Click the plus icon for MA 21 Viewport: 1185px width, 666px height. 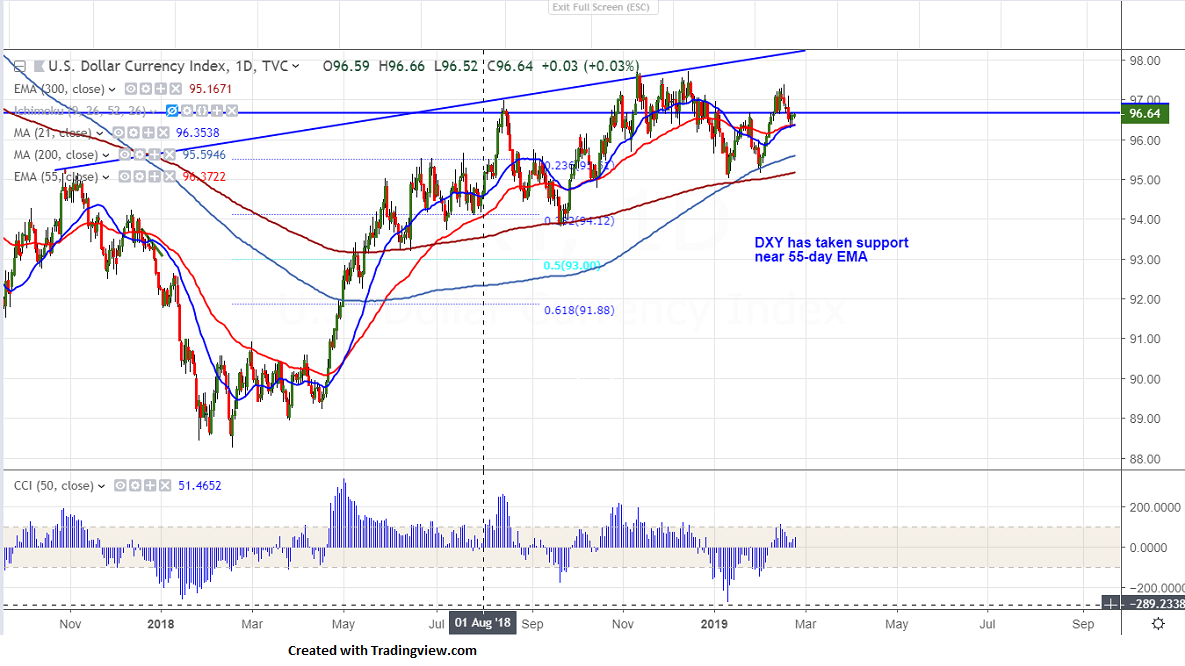click(x=148, y=133)
